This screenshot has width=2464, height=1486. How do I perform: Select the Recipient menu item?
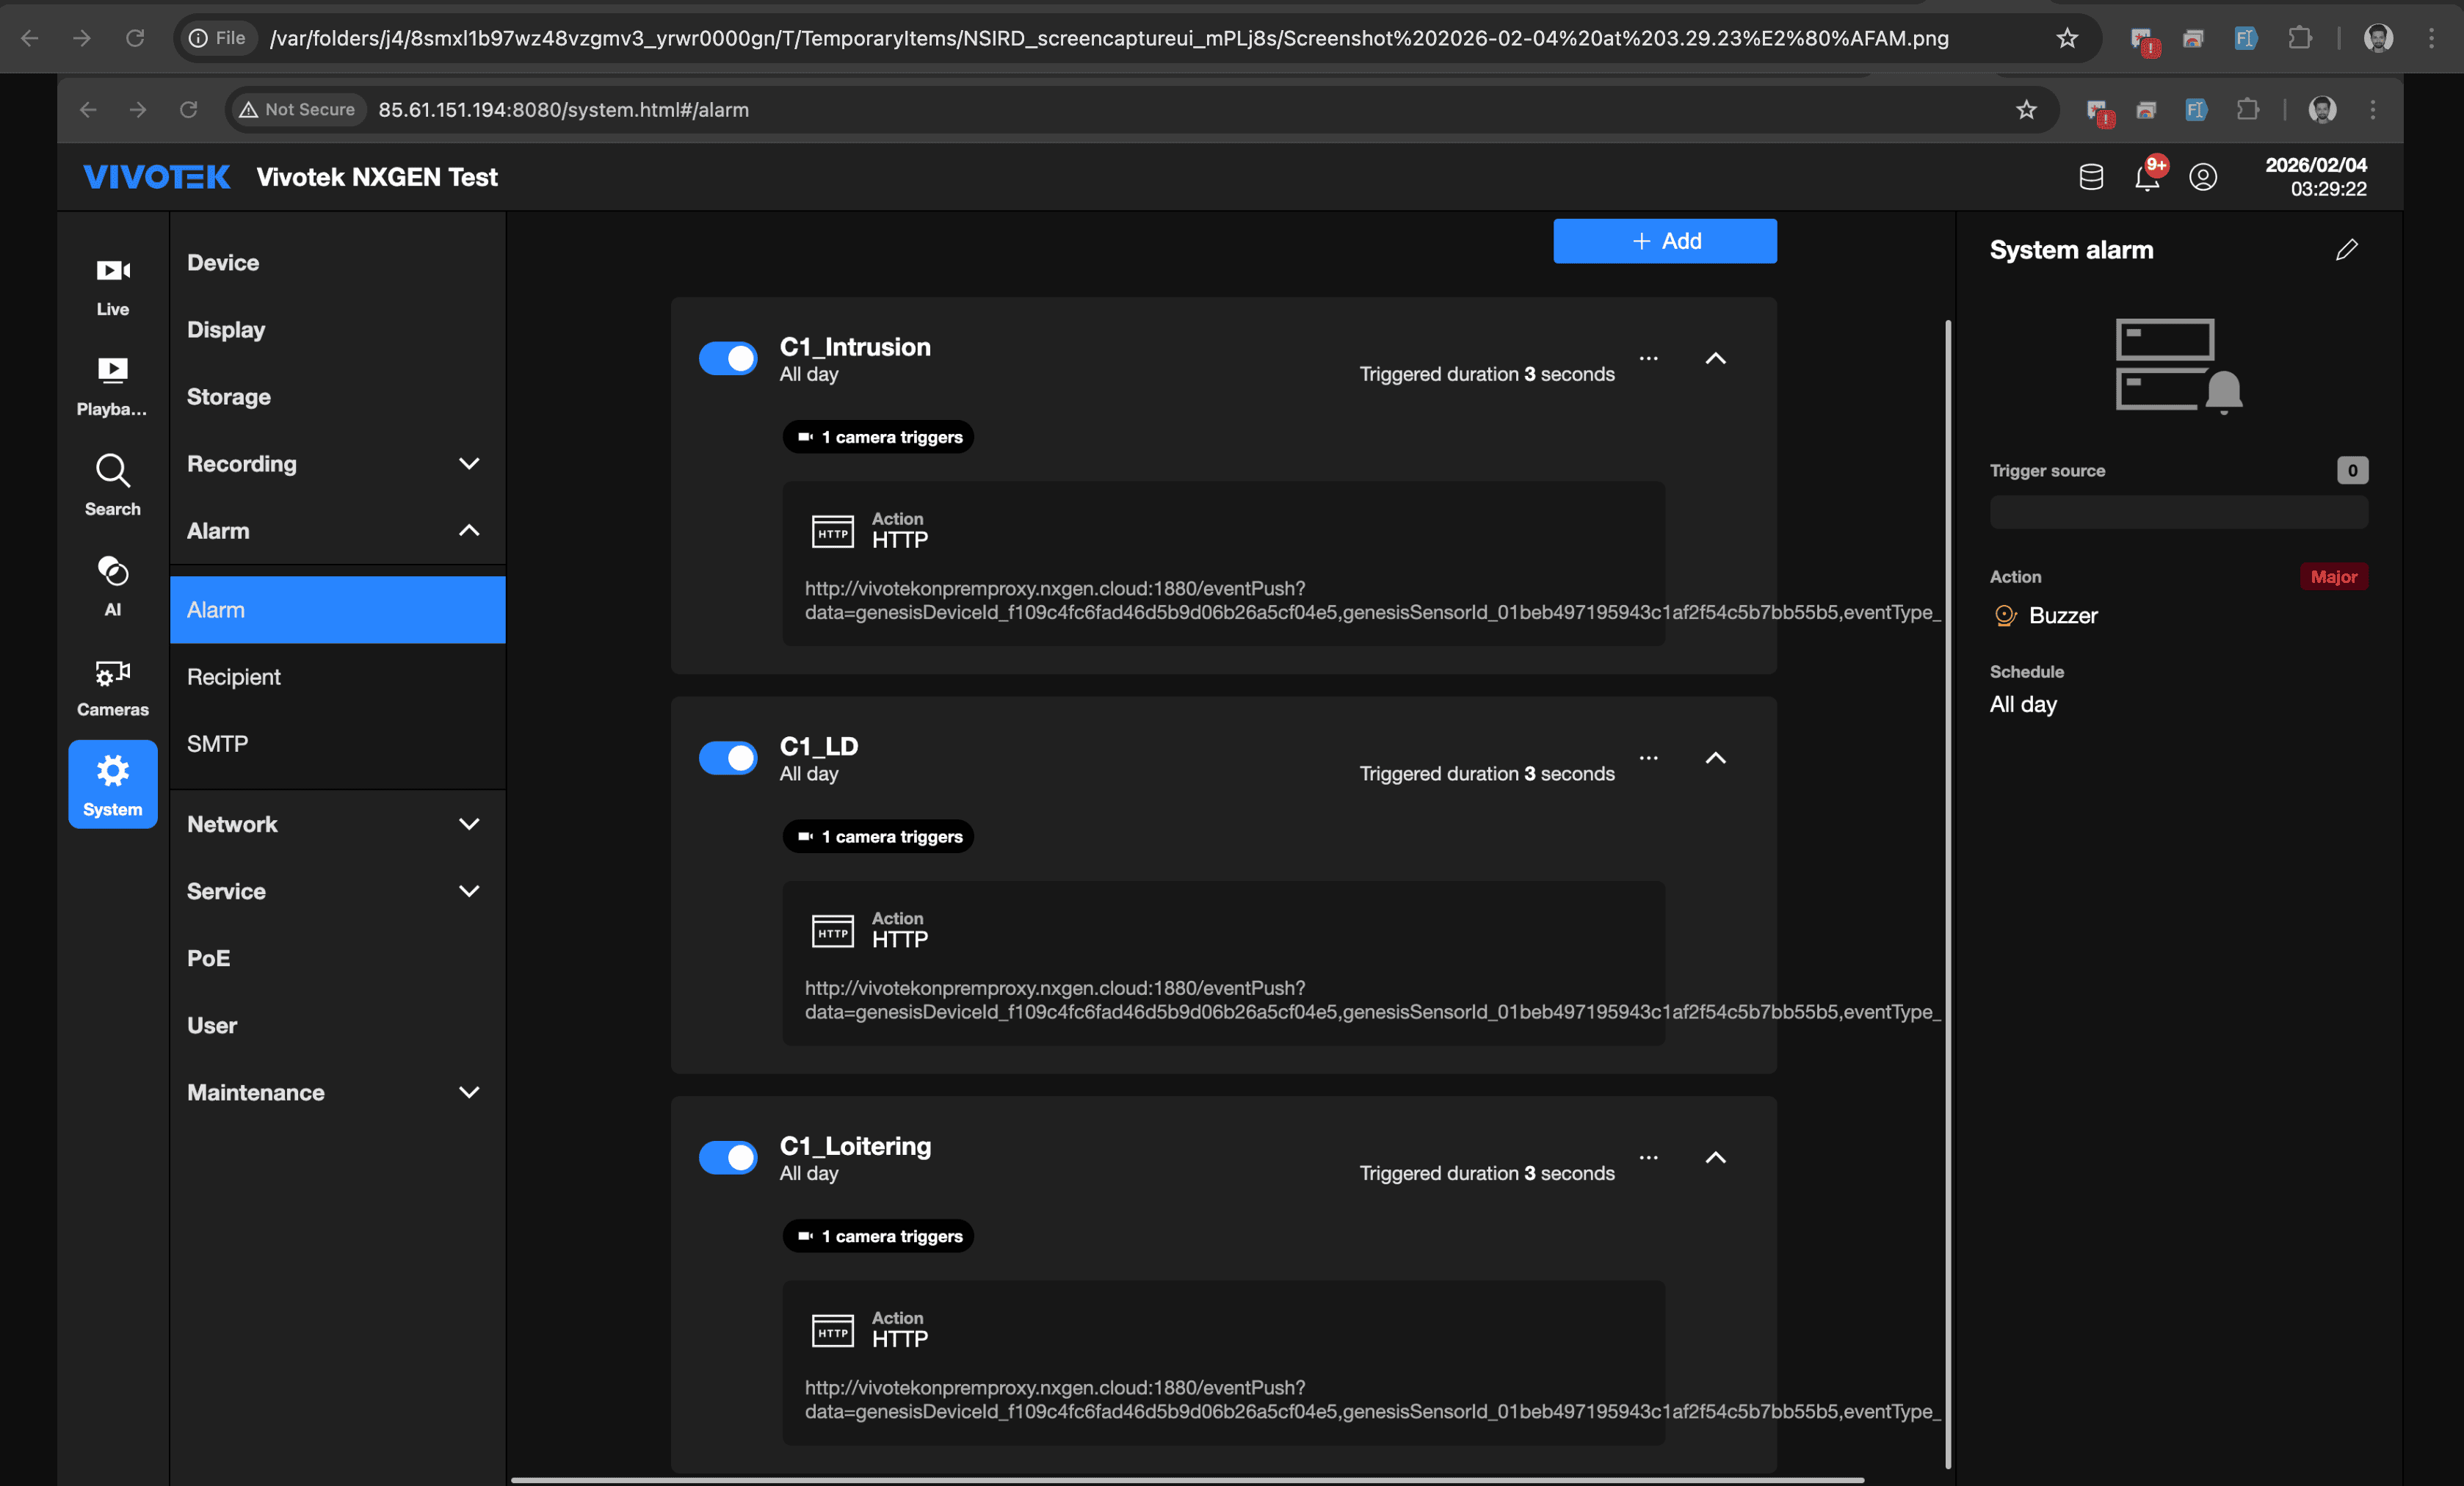[234, 677]
